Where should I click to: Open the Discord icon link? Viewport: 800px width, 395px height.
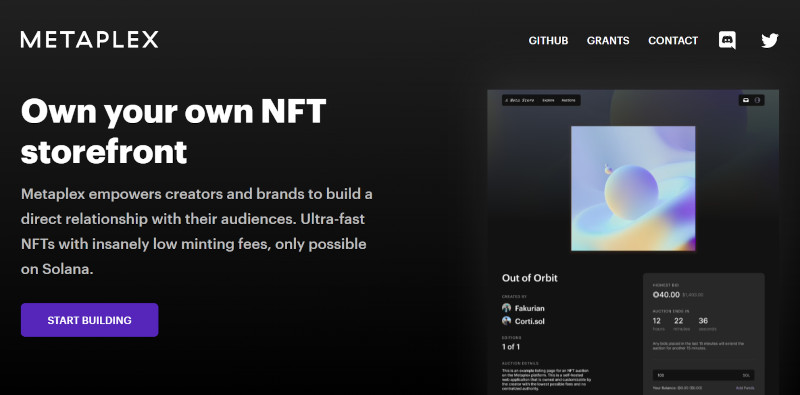727,40
